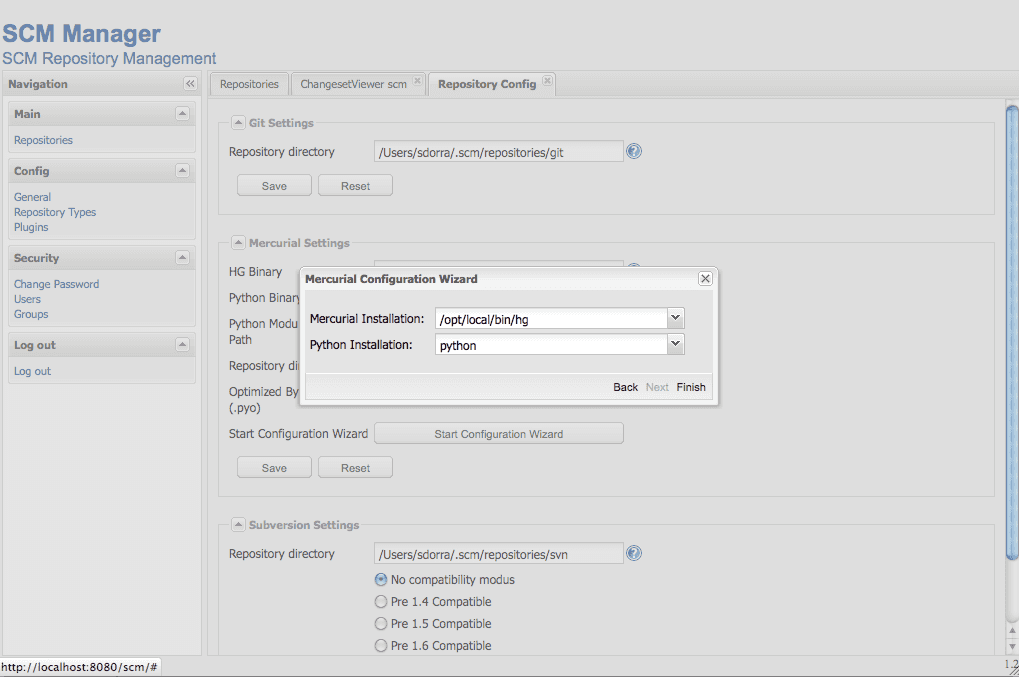Click the Subversion Settings help icon
Screen dimensions: 1019x677
(633, 553)
